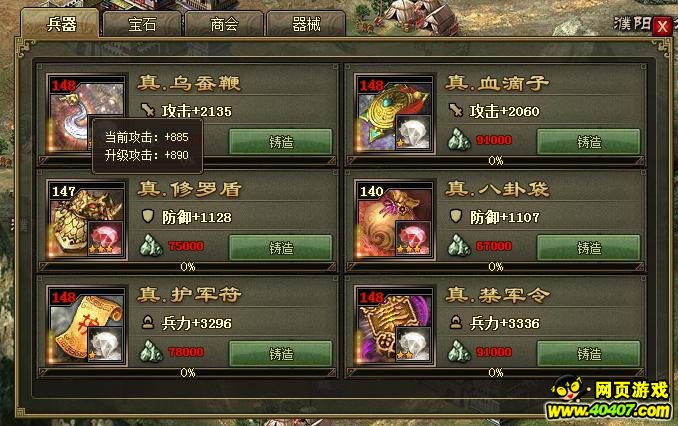This screenshot has height=426, width=678.
Task: Click 铸造 button for 真.修罗盾
Action: click(281, 247)
